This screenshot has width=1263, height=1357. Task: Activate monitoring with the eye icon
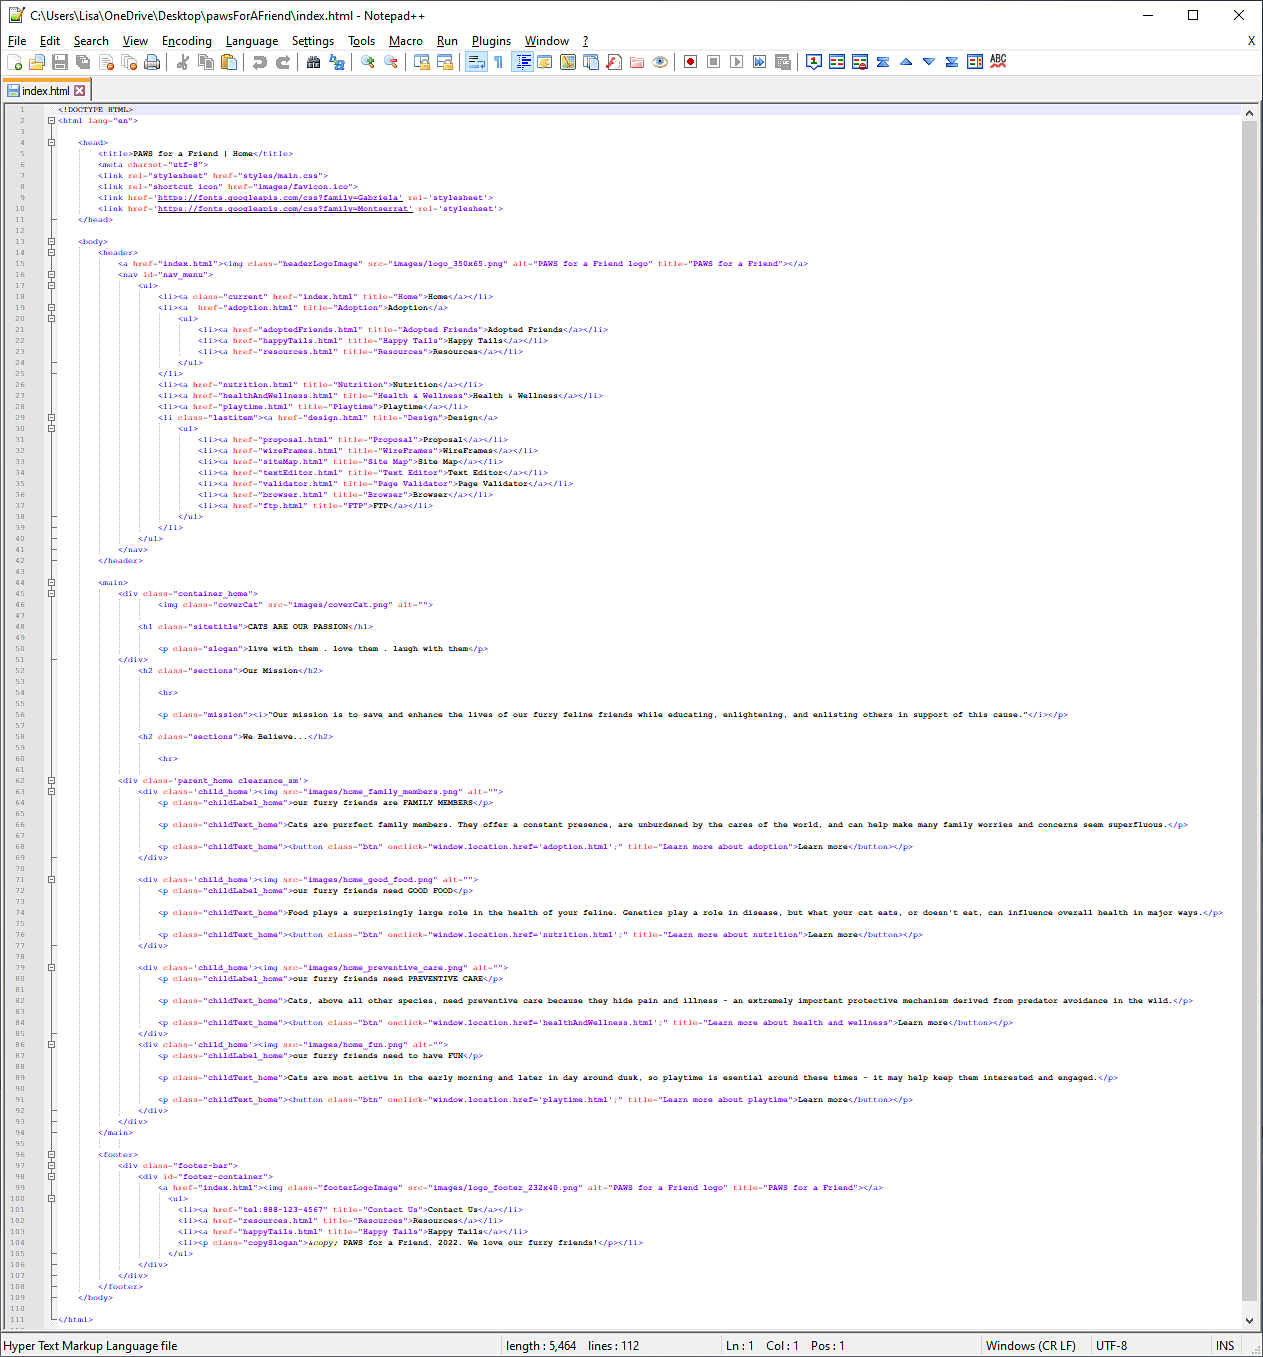[660, 61]
